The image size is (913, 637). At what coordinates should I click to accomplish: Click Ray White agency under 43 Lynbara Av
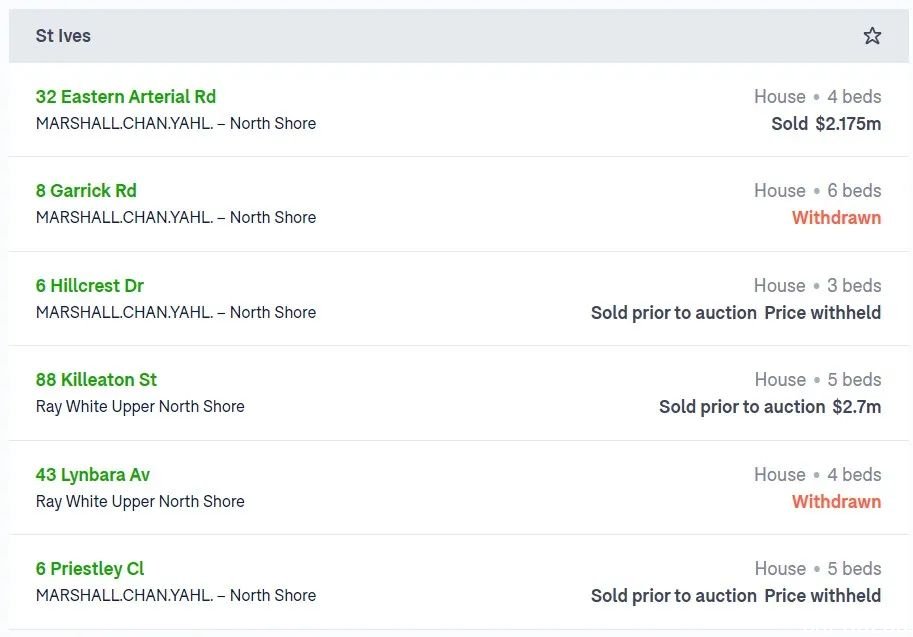(140, 501)
